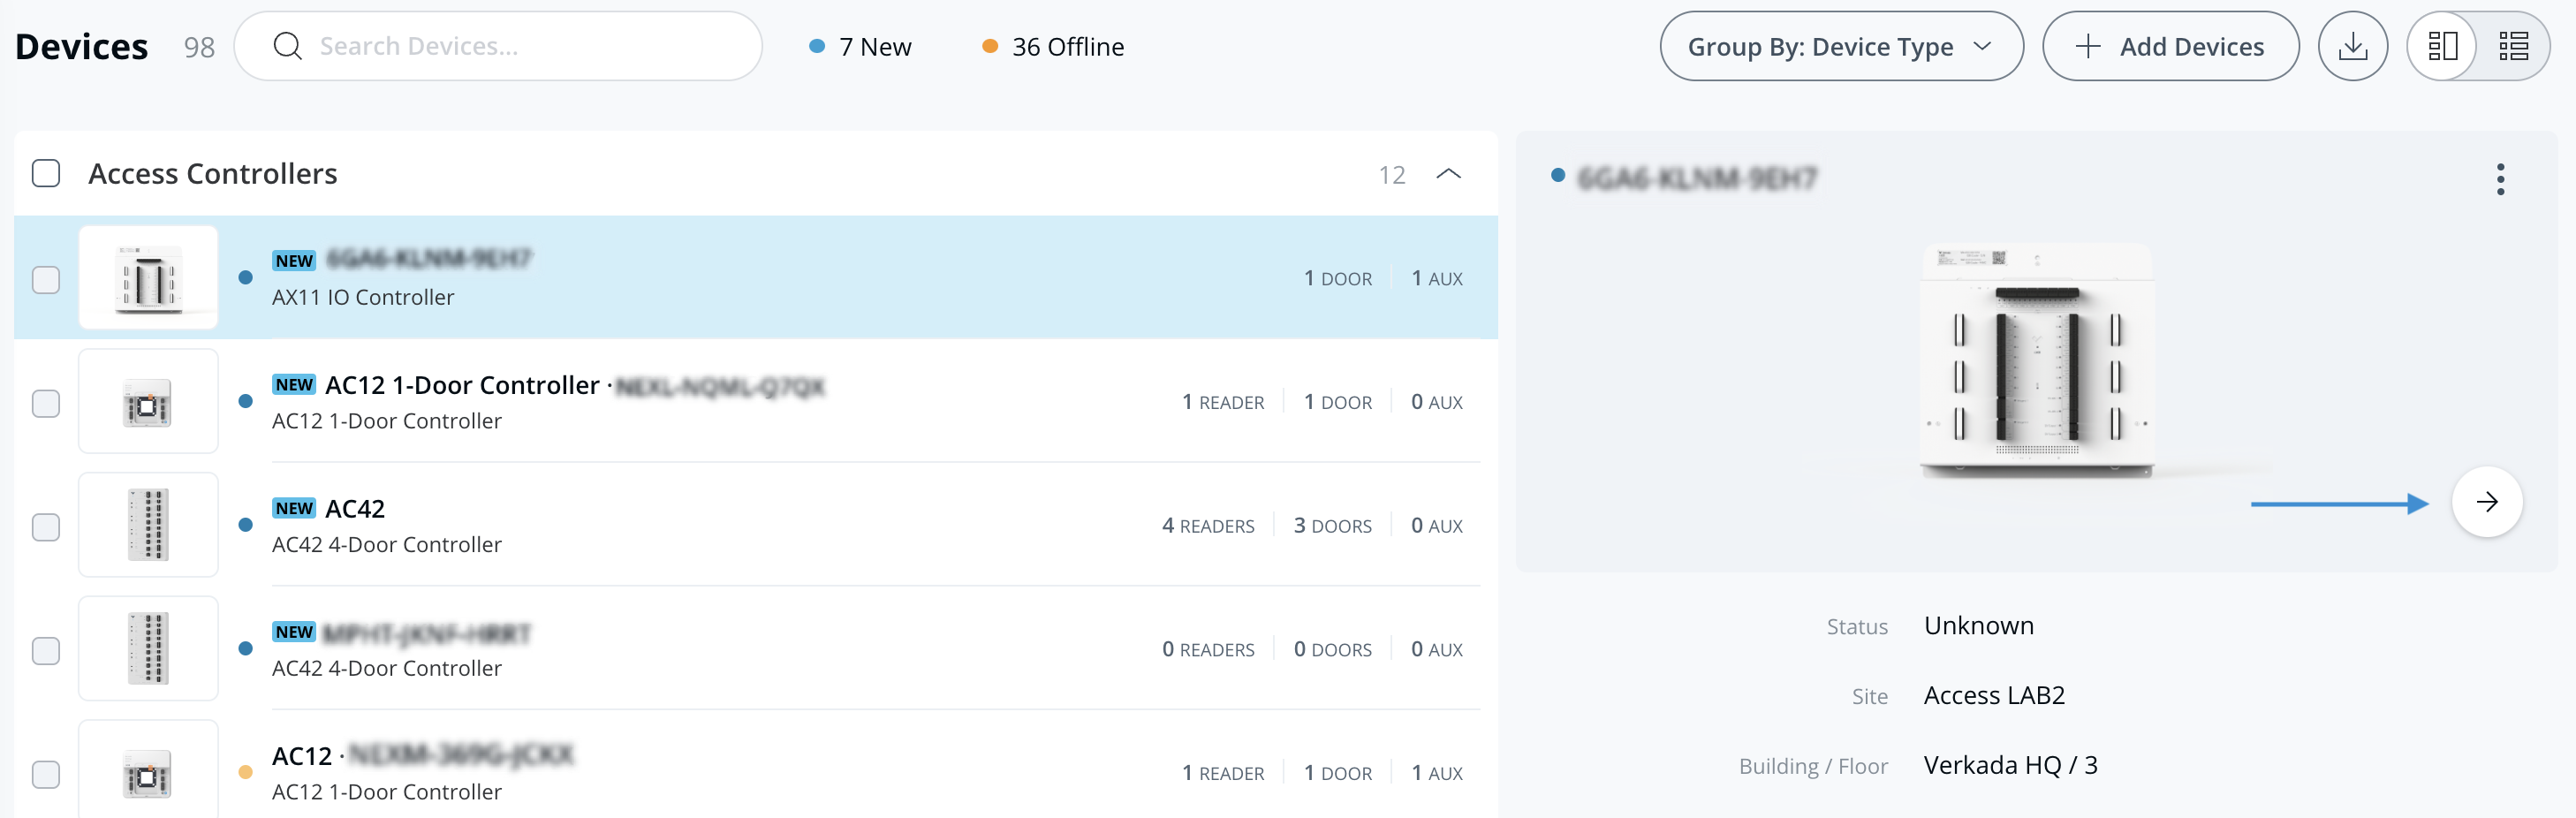Filter by 36 Offline devices
The width and height of the screenshot is (2576, 818).
click(1053, 46)
